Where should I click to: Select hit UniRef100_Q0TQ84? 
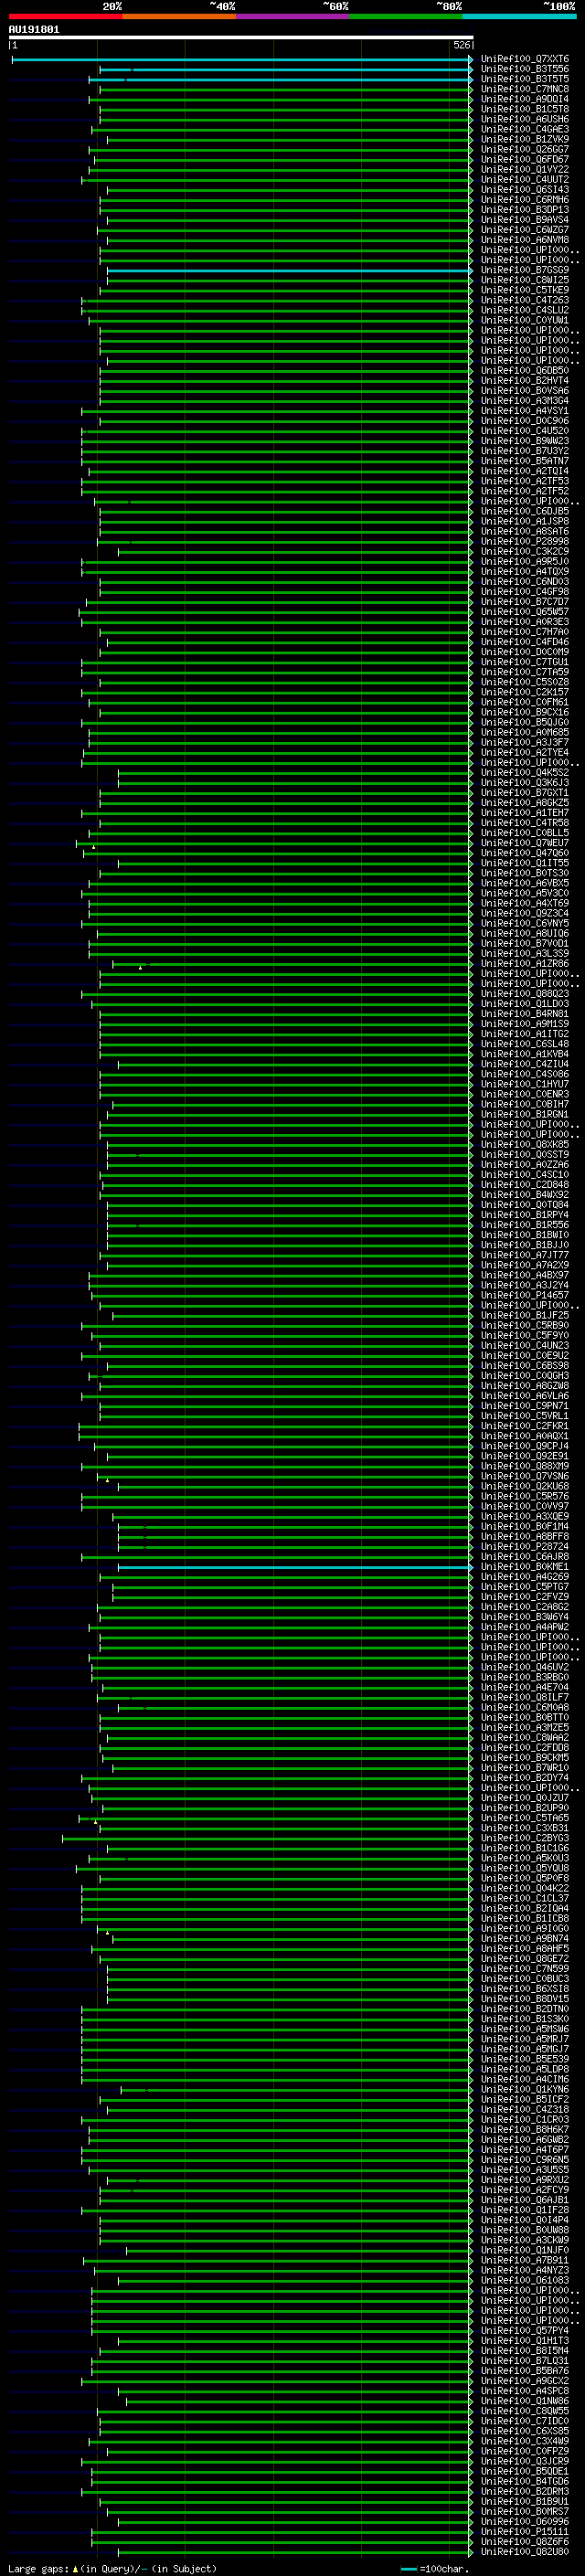pyautogui.click(x=525, y=1204)
